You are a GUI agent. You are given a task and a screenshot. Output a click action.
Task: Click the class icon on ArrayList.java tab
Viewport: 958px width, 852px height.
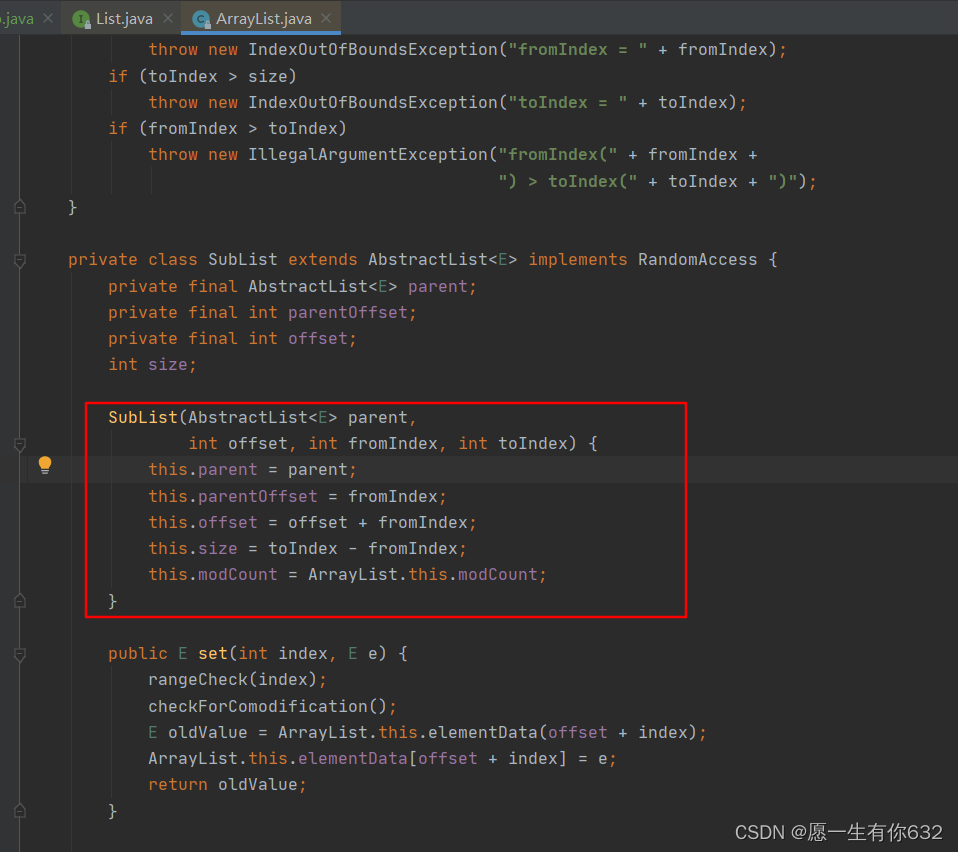(x=202, y=17)
